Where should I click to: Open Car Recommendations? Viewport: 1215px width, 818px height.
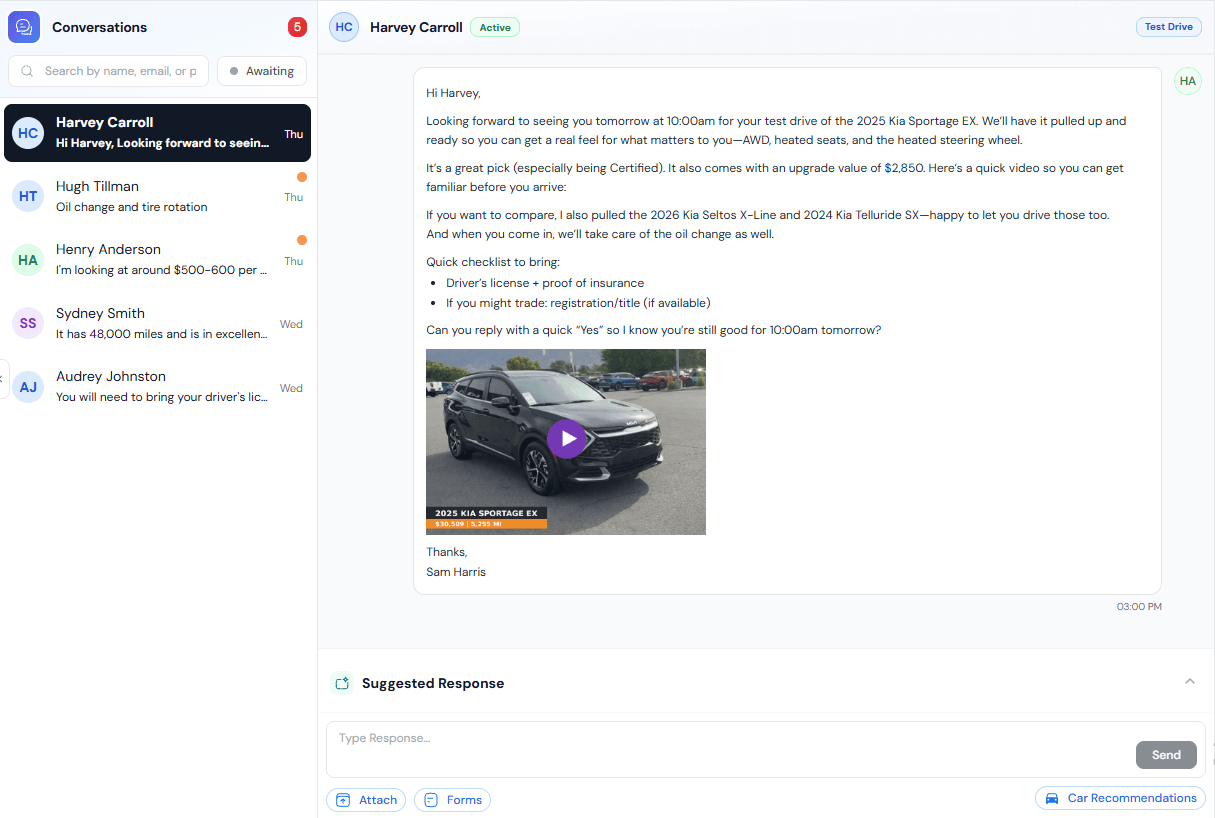[1120, 798]
